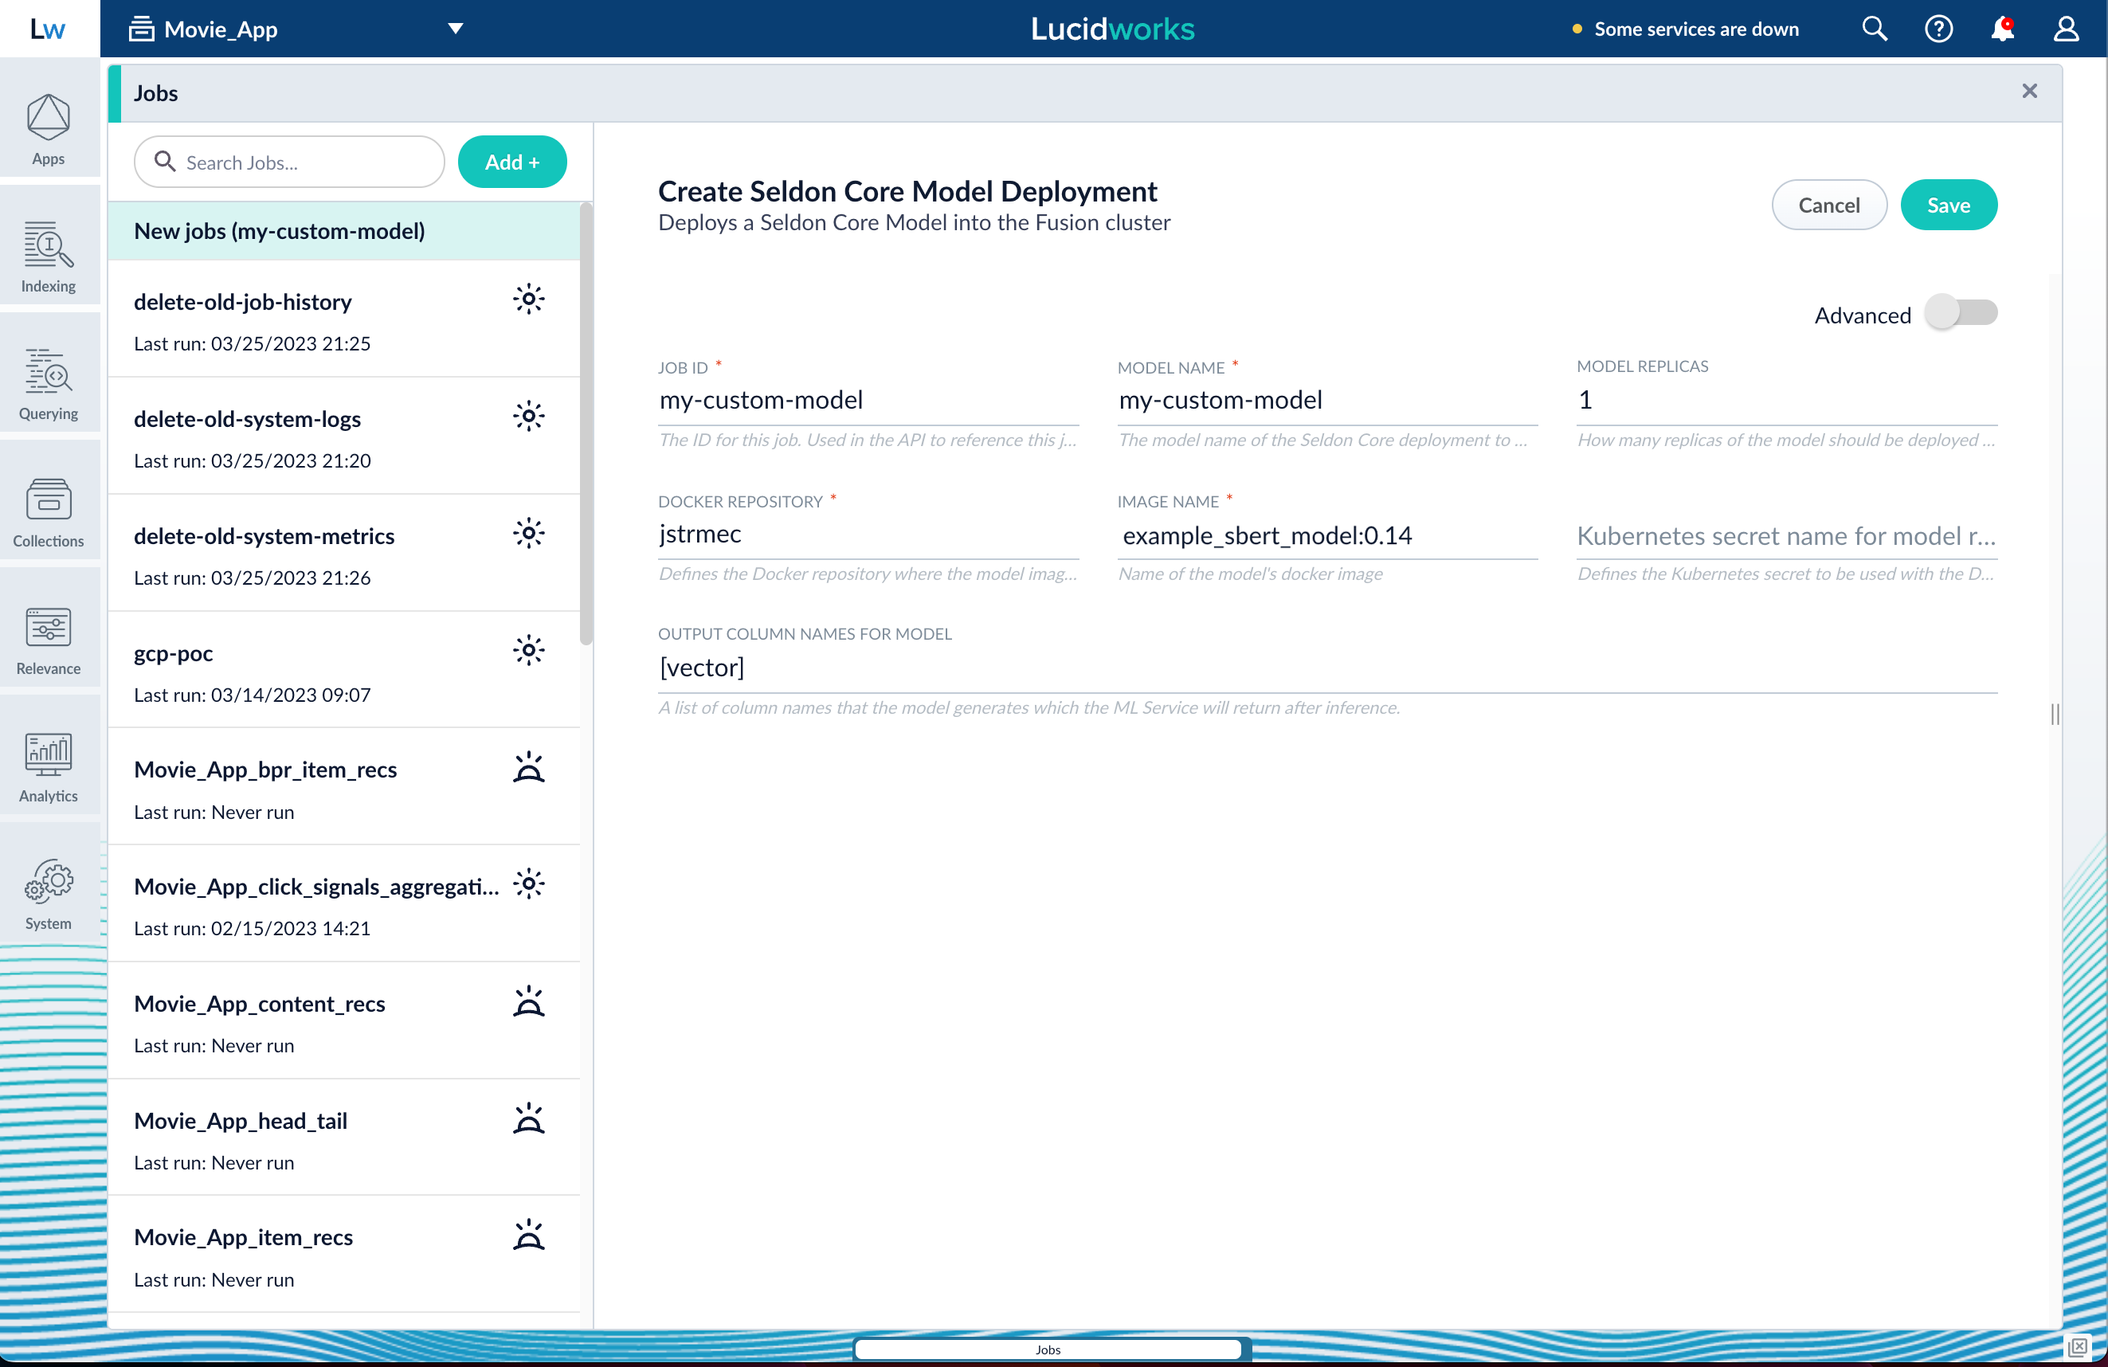Expand the Movie_App application dropdown
This screenshot has height=1367, width=2108.
[455, 29]
